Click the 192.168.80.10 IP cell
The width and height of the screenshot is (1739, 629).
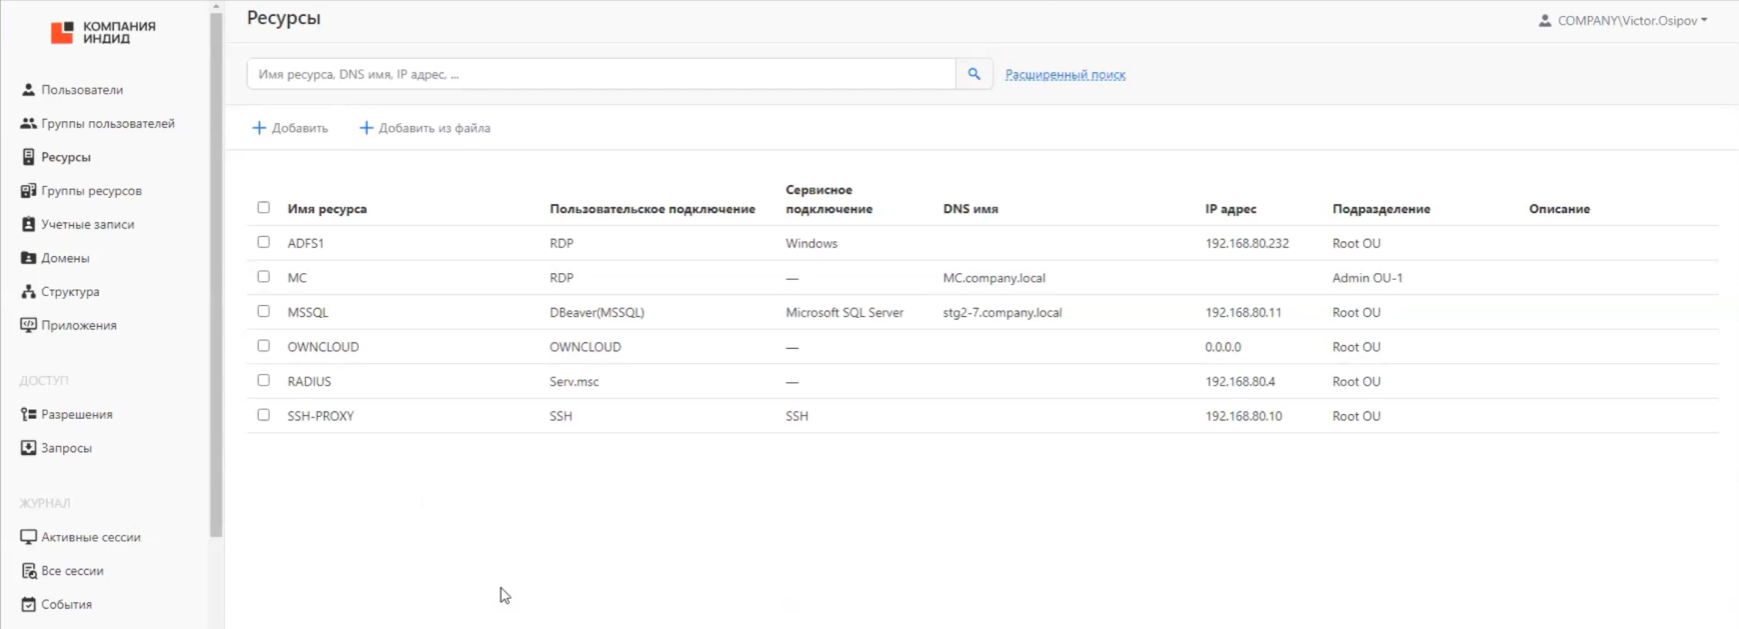(x=1243, y=416)
